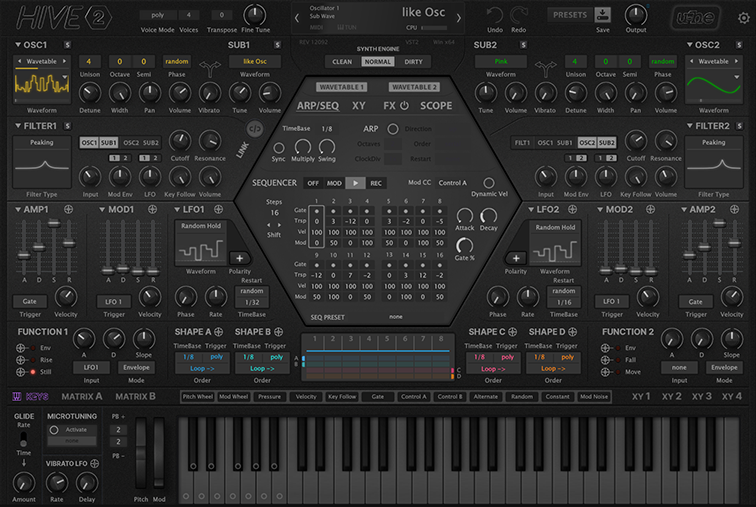The image size is (756, 507).
Task: Click the LINK filter code icon
Action: [255, 129]
